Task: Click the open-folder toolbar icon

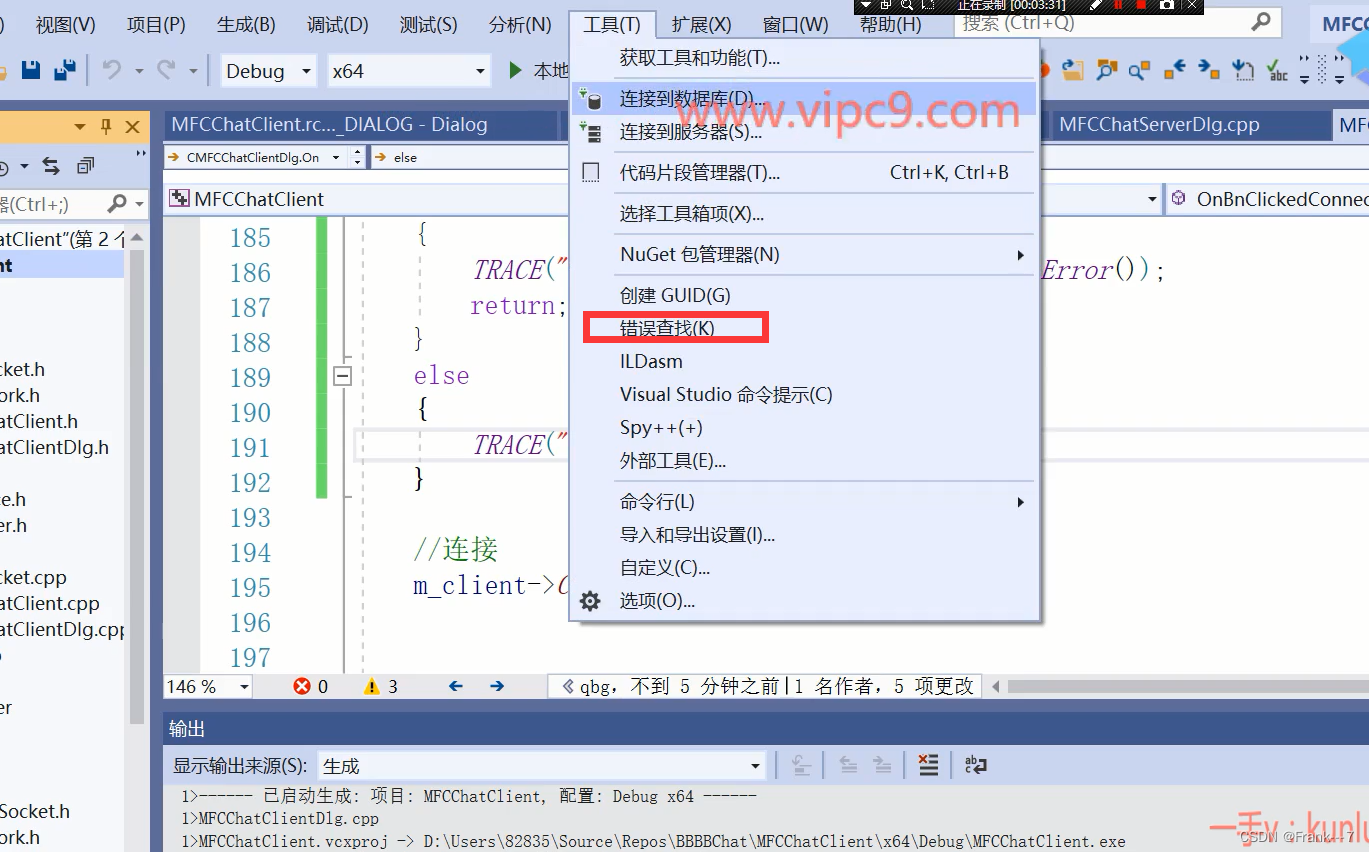Action: click(x=1073, y=70)
